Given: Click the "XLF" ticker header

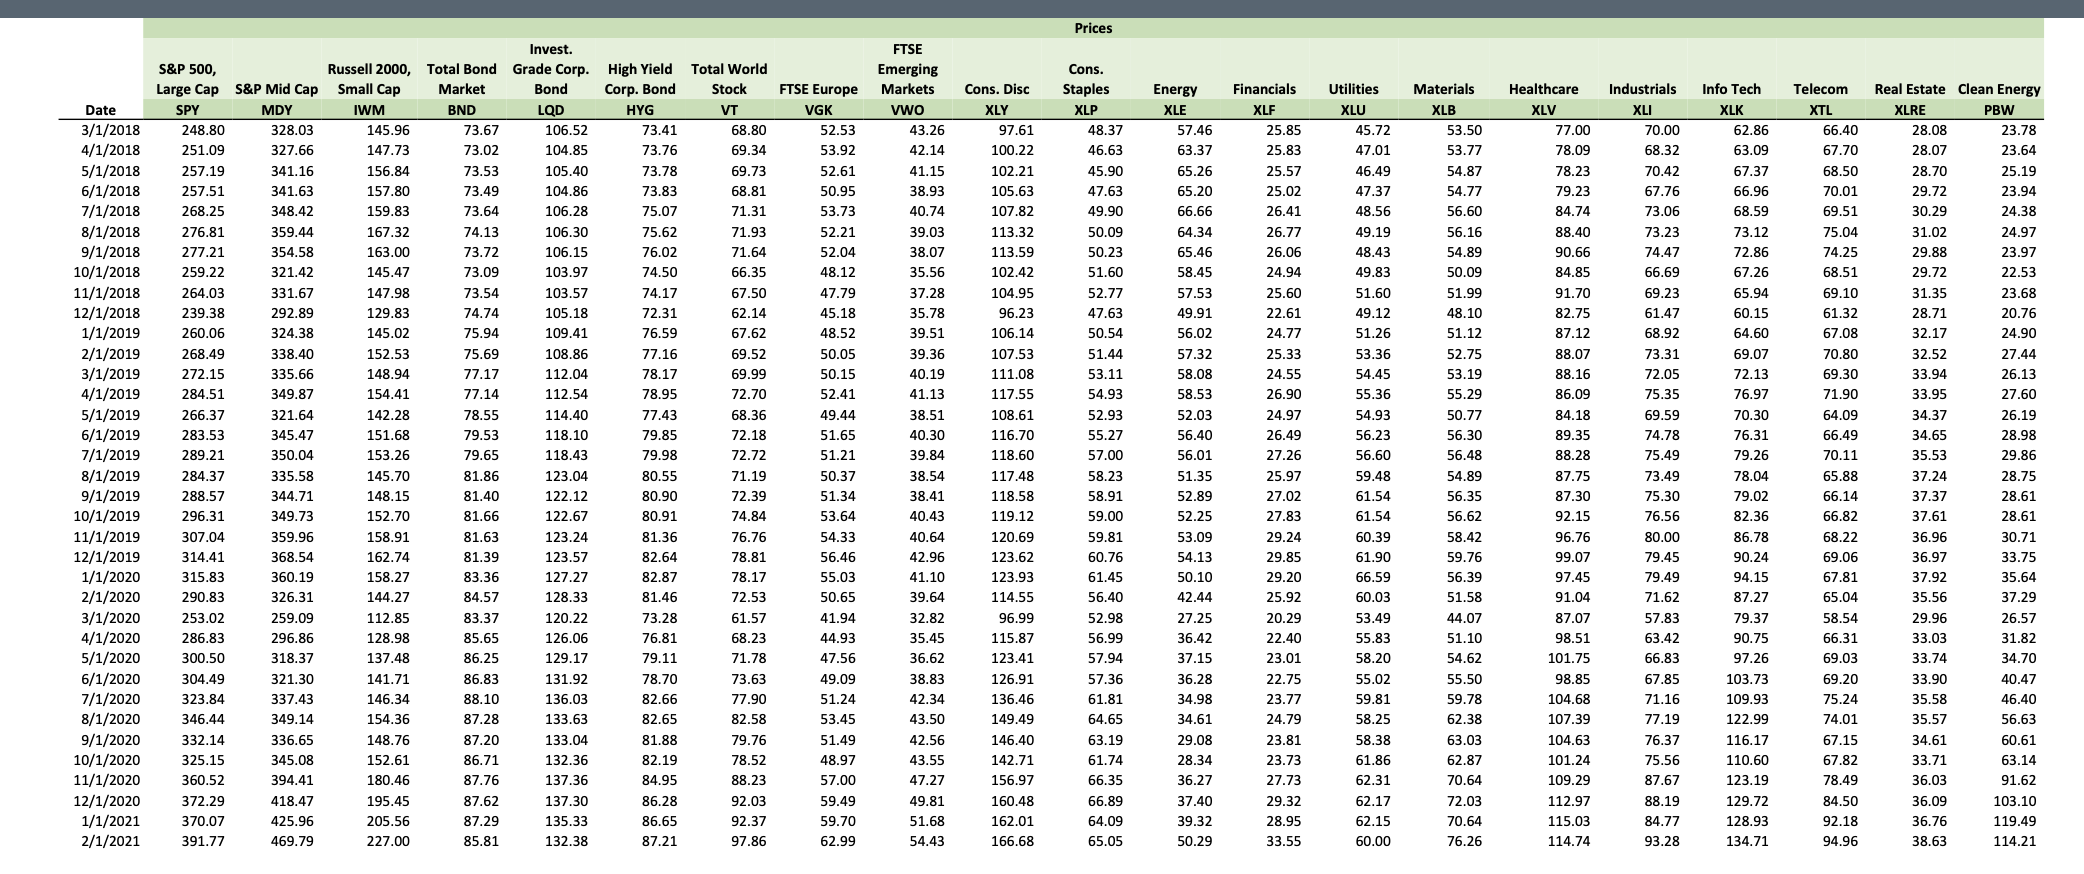Looking at the screenshot, I should pos(1264,110).
